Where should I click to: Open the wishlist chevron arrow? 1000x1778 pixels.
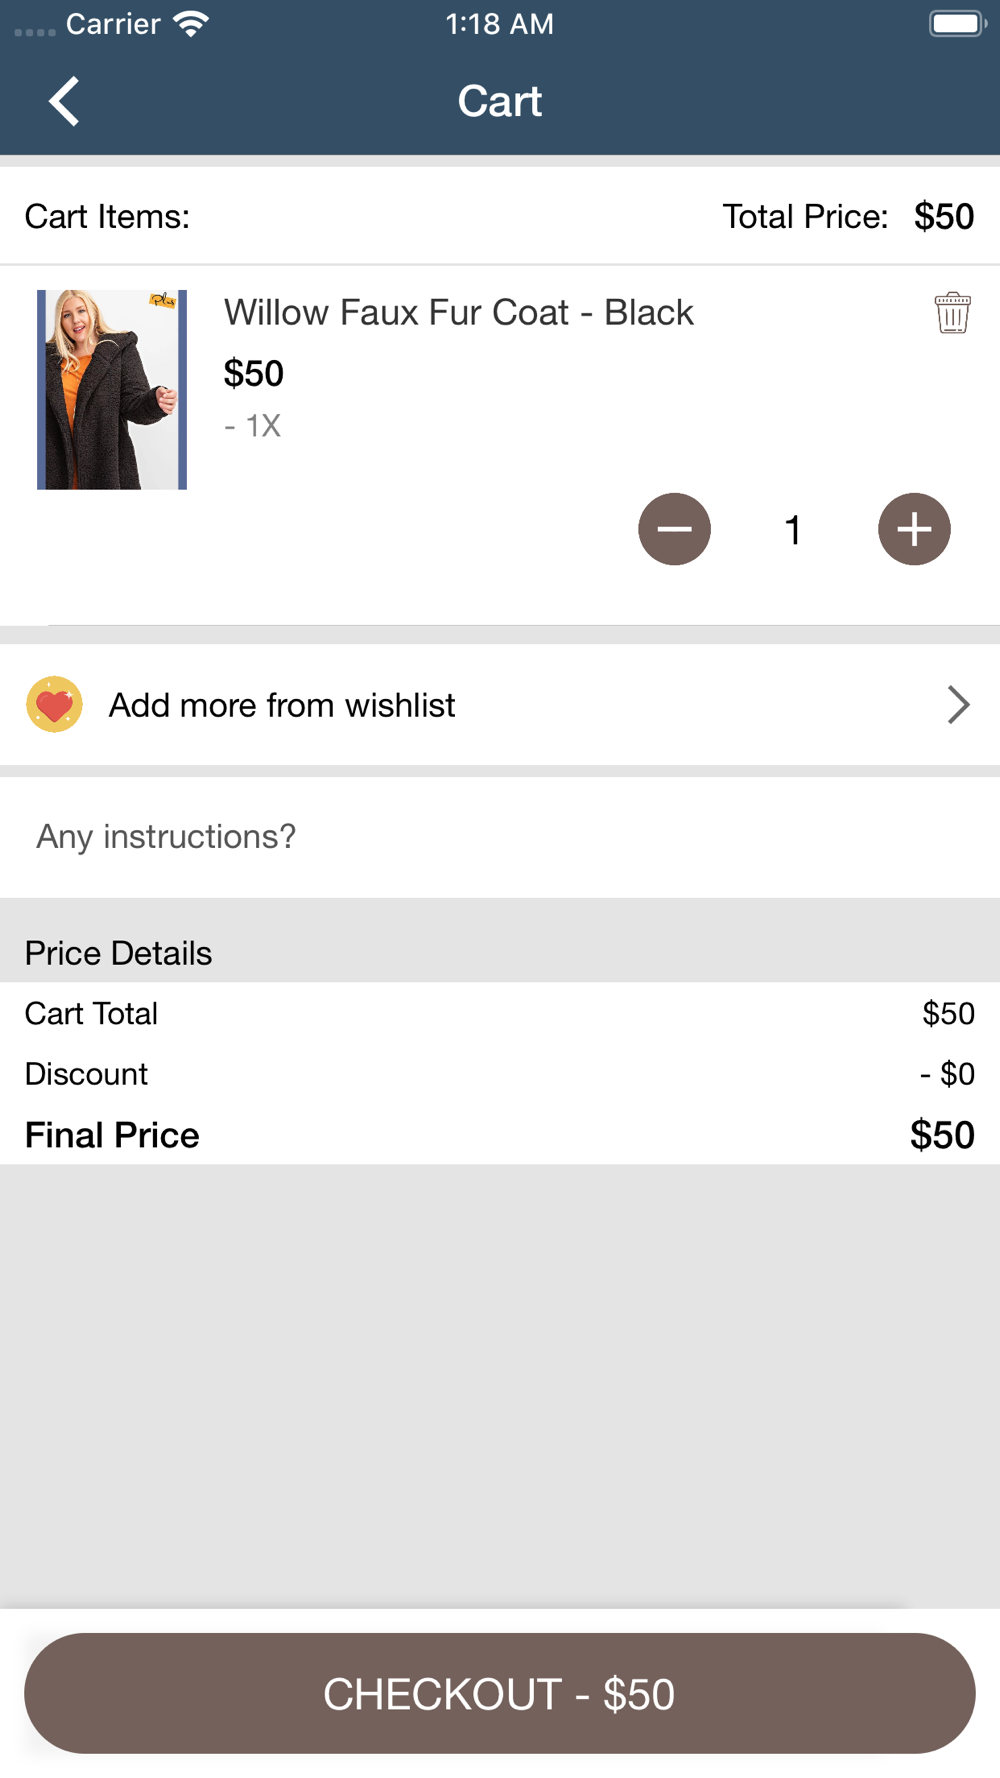click(958, 705)
